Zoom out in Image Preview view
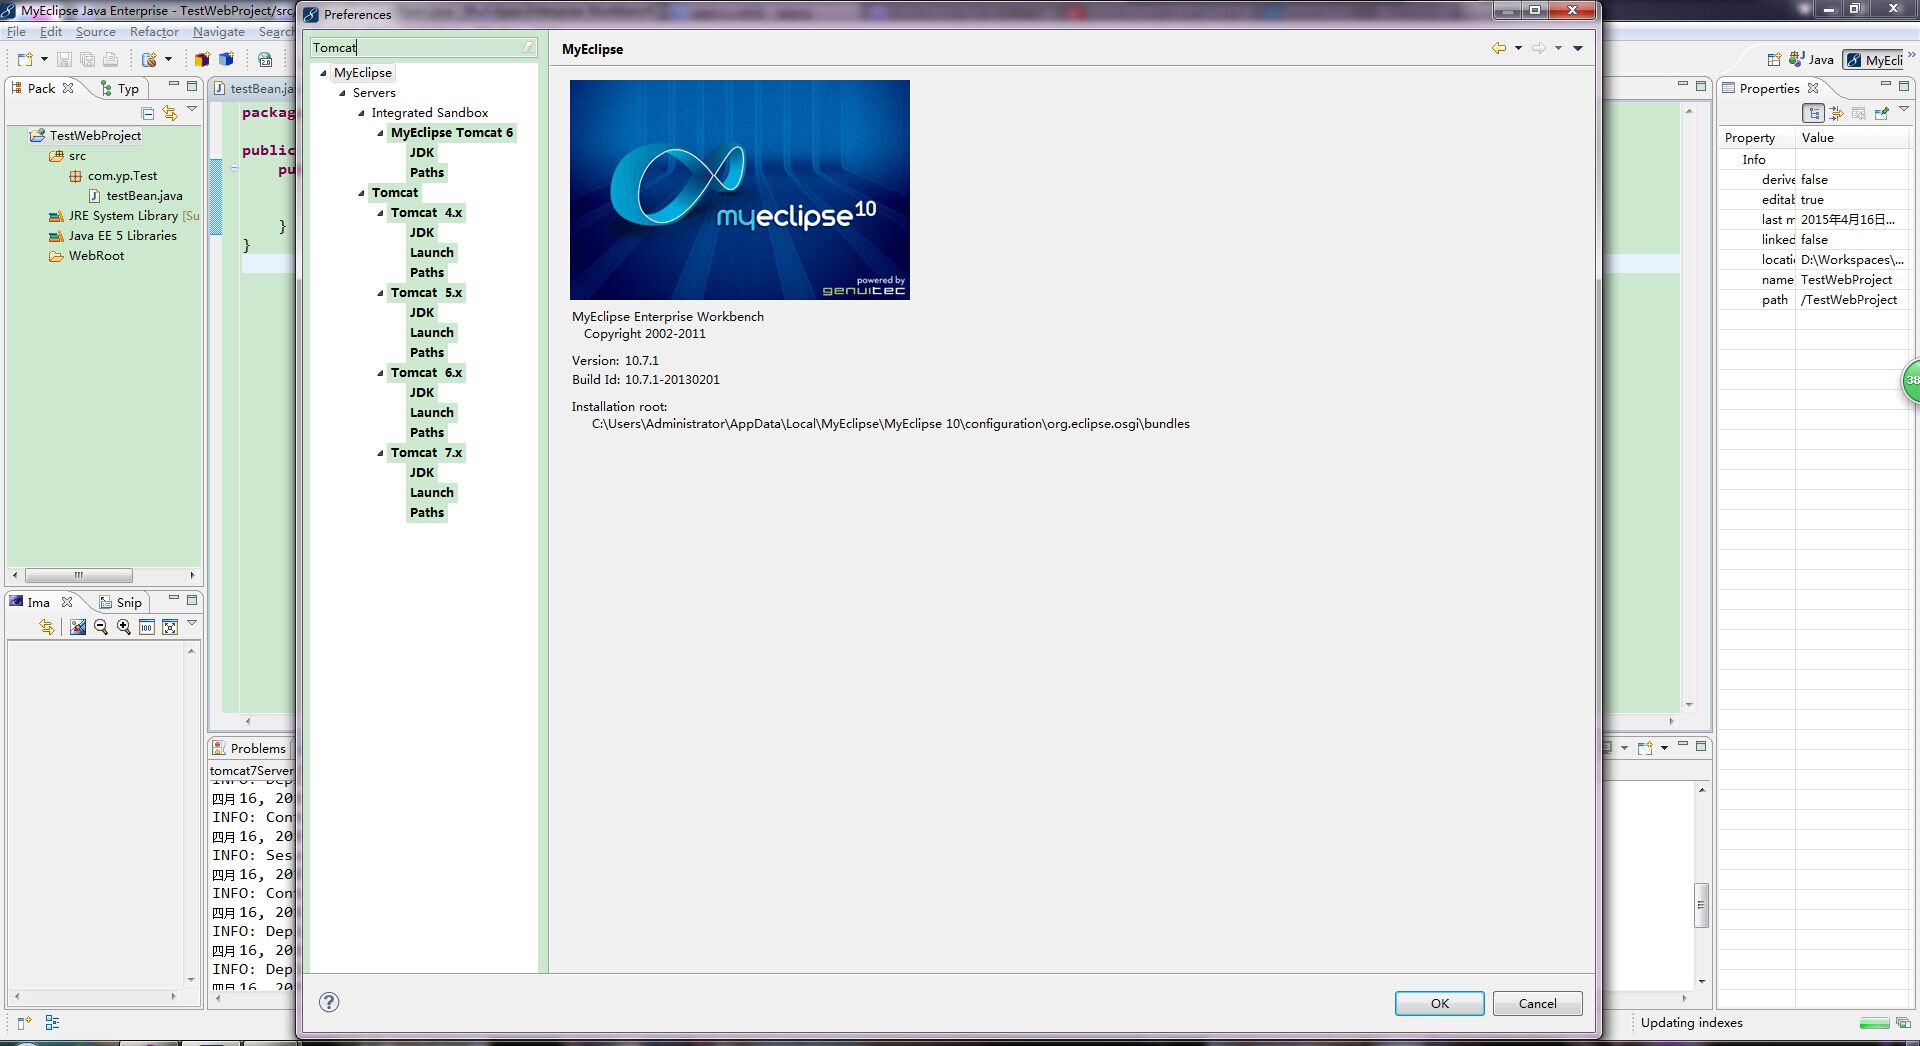Viewport: 1920px width, 1046px height. click(x=101, y=627)
